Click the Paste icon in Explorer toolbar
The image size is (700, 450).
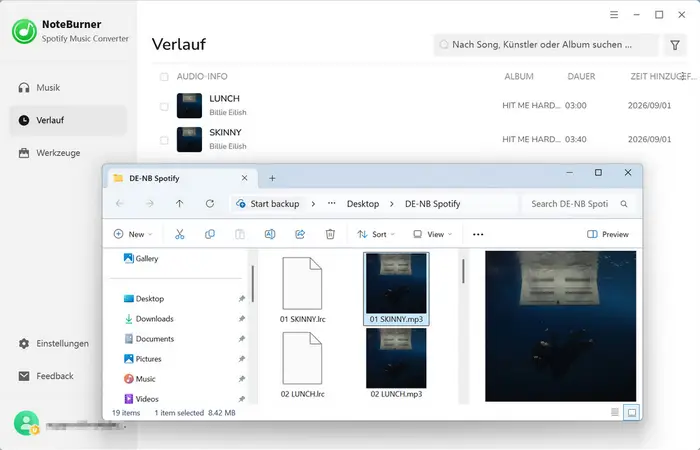click(240, 234)
